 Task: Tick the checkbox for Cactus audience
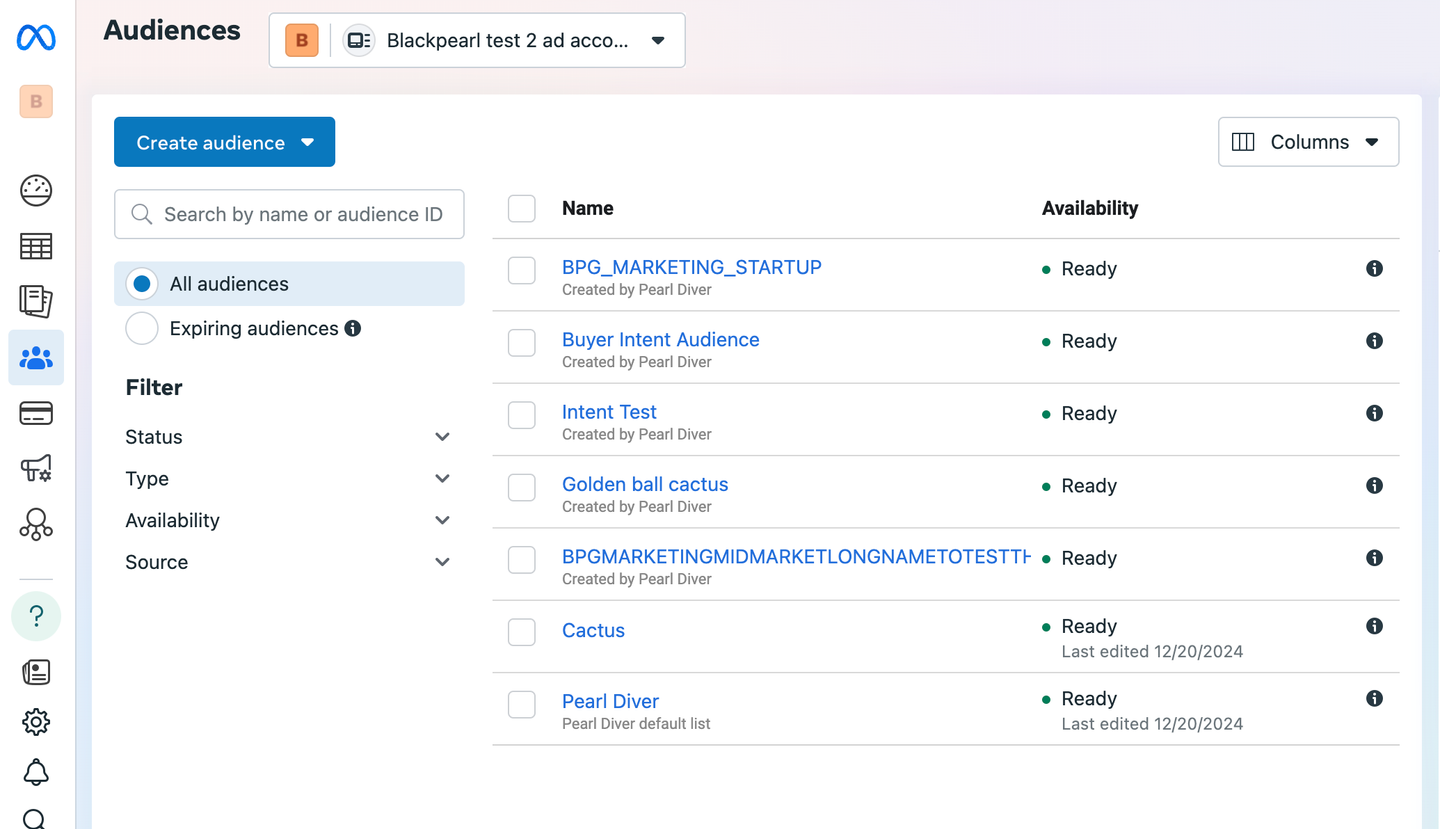point(522,632)
